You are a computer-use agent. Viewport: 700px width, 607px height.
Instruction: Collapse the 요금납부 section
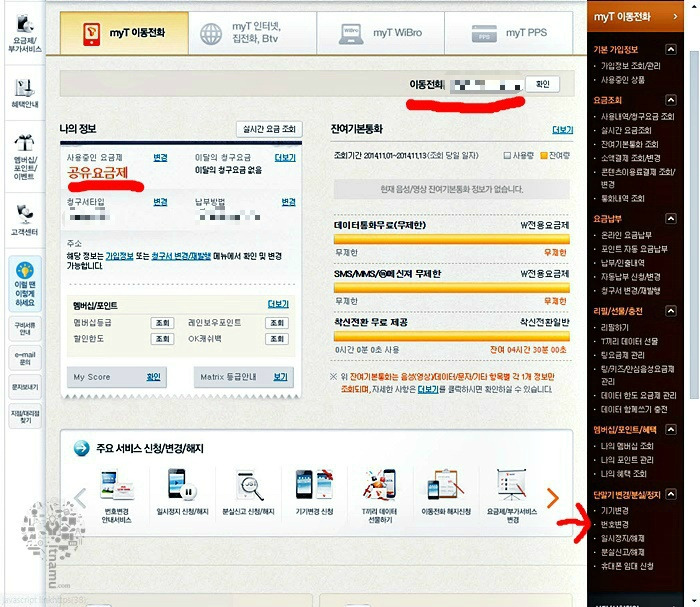point(671,219)
